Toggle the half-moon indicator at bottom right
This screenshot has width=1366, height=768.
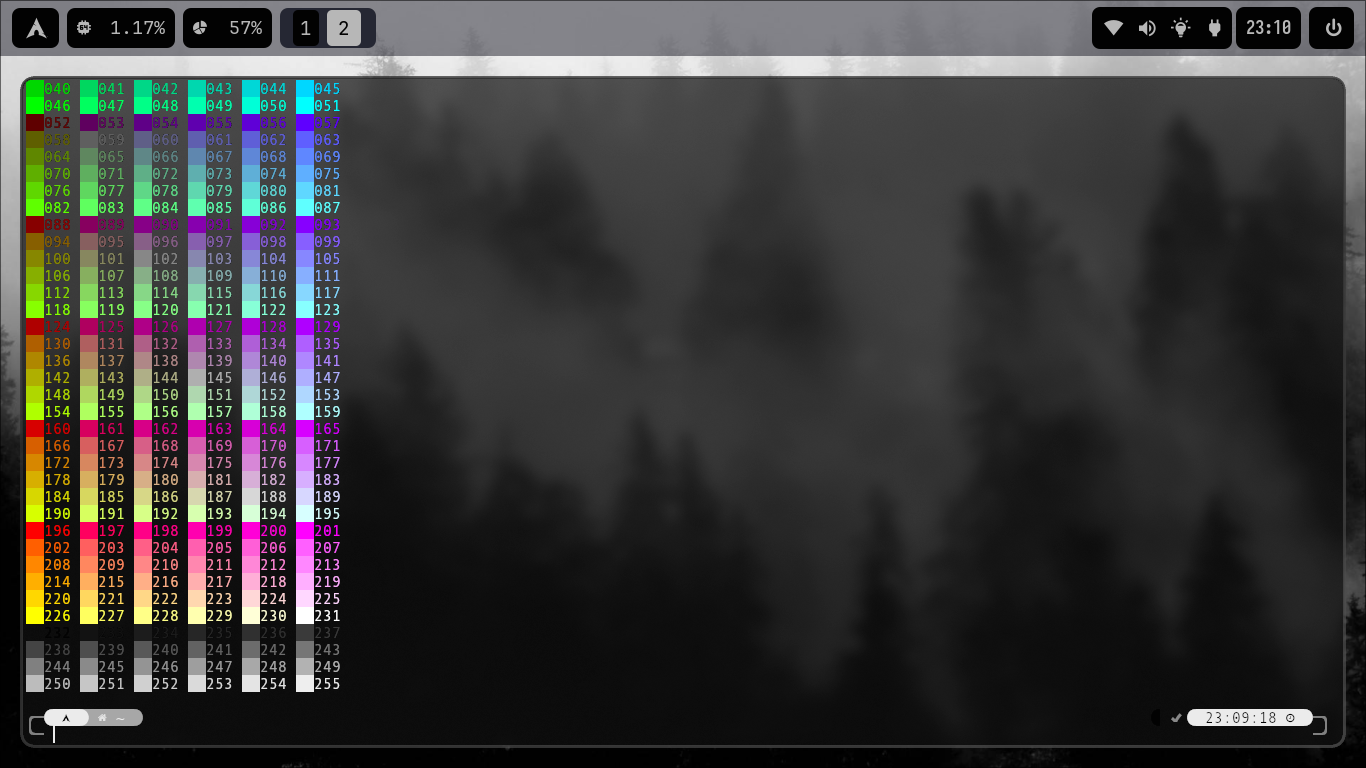point(1157,717)
